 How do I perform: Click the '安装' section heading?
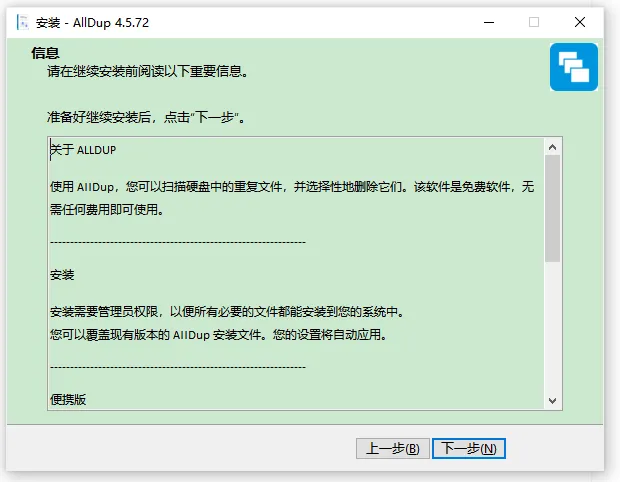[62, 275]
